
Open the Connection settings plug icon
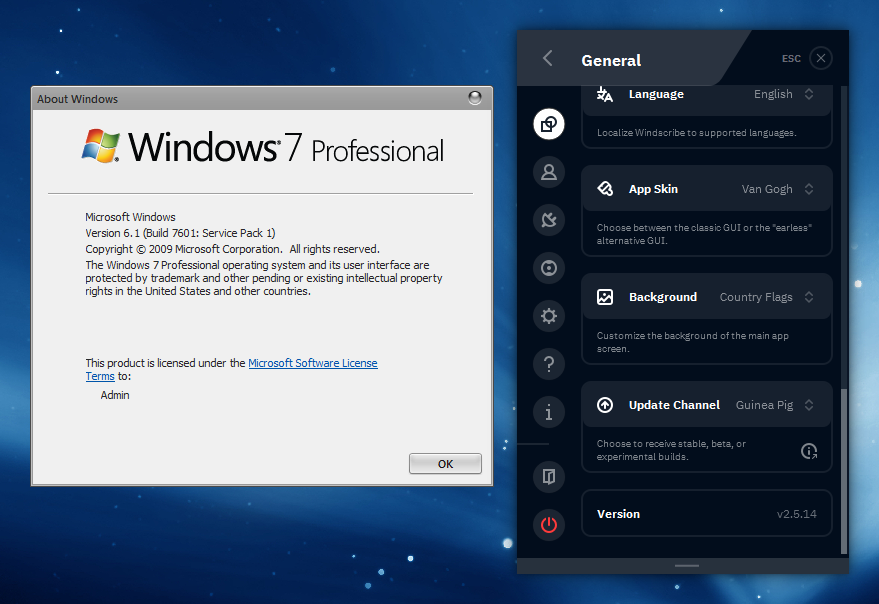(x=548, y=220)
